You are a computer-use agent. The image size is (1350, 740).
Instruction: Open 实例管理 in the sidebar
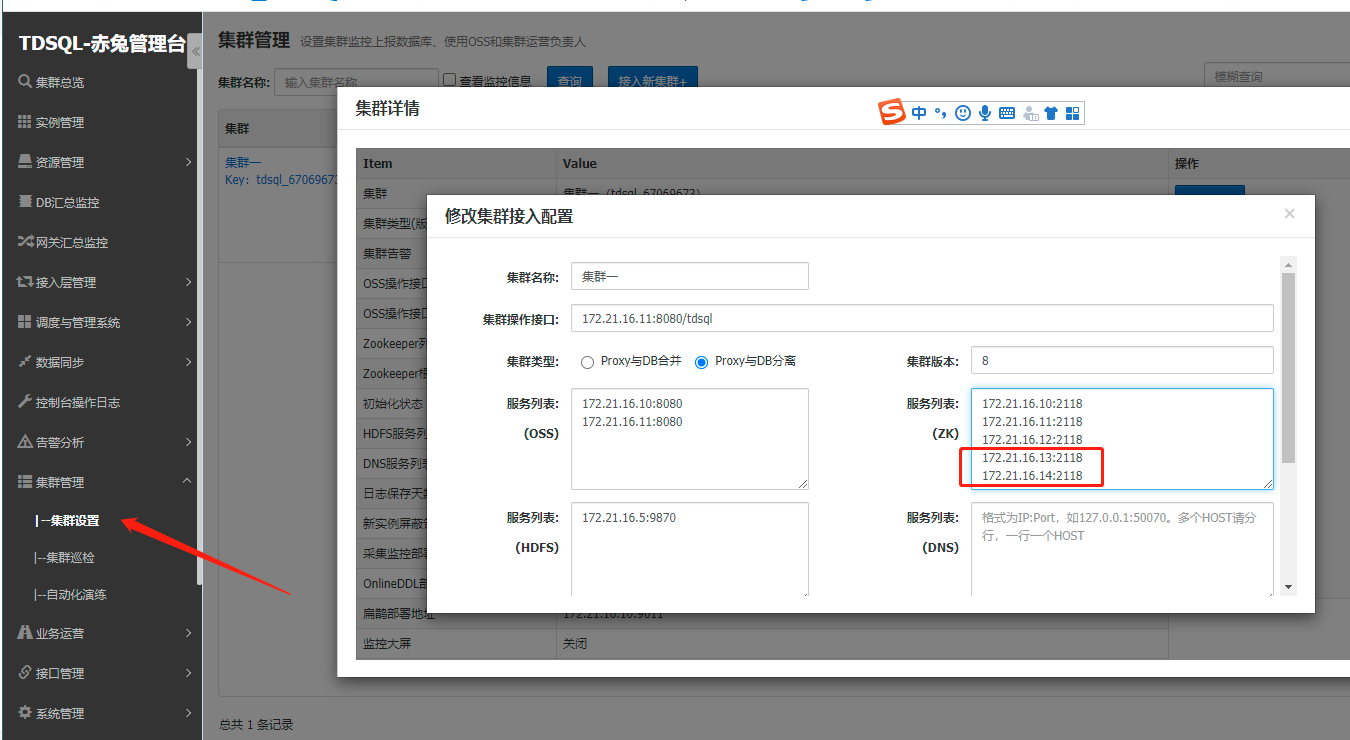(60, 122)
